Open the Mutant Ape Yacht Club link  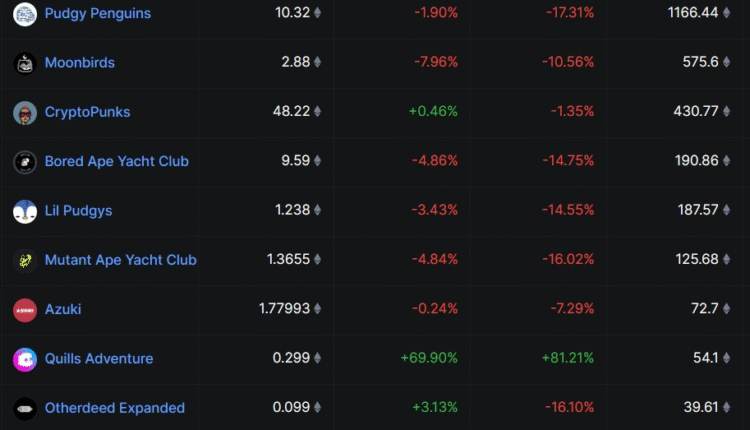coord(120,260)
